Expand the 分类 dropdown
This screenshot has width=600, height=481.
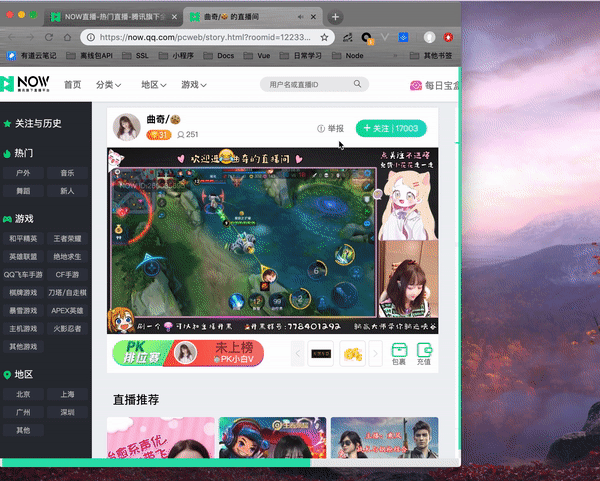(108, 85)
